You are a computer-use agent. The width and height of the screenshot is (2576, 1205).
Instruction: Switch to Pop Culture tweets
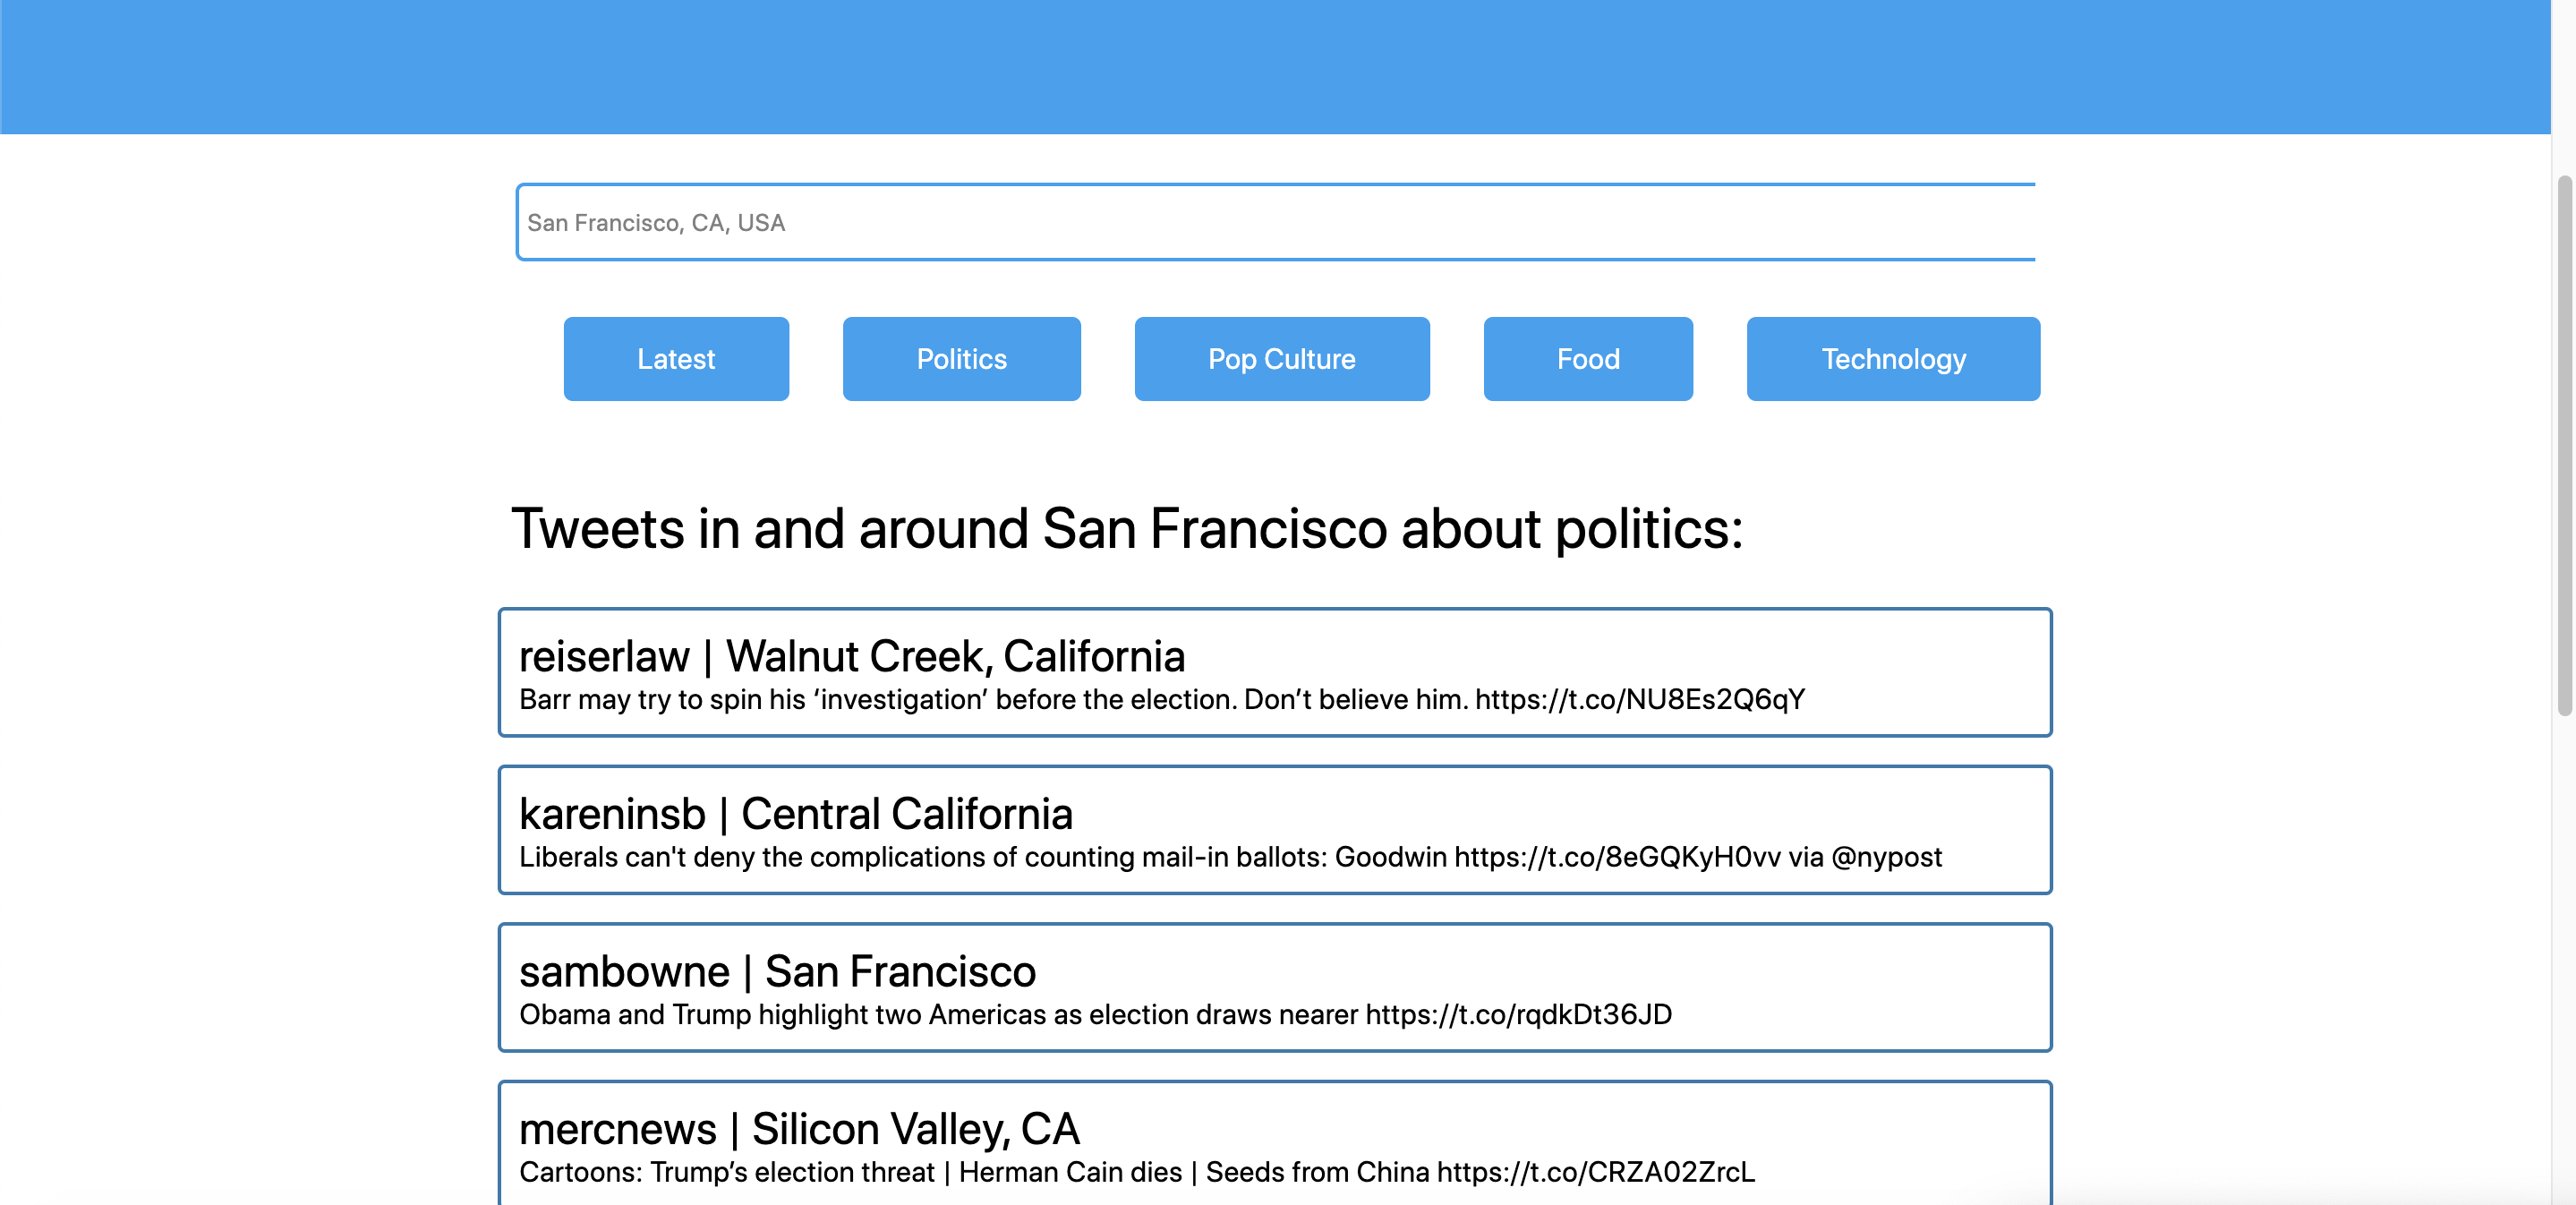click(1281, 359)
